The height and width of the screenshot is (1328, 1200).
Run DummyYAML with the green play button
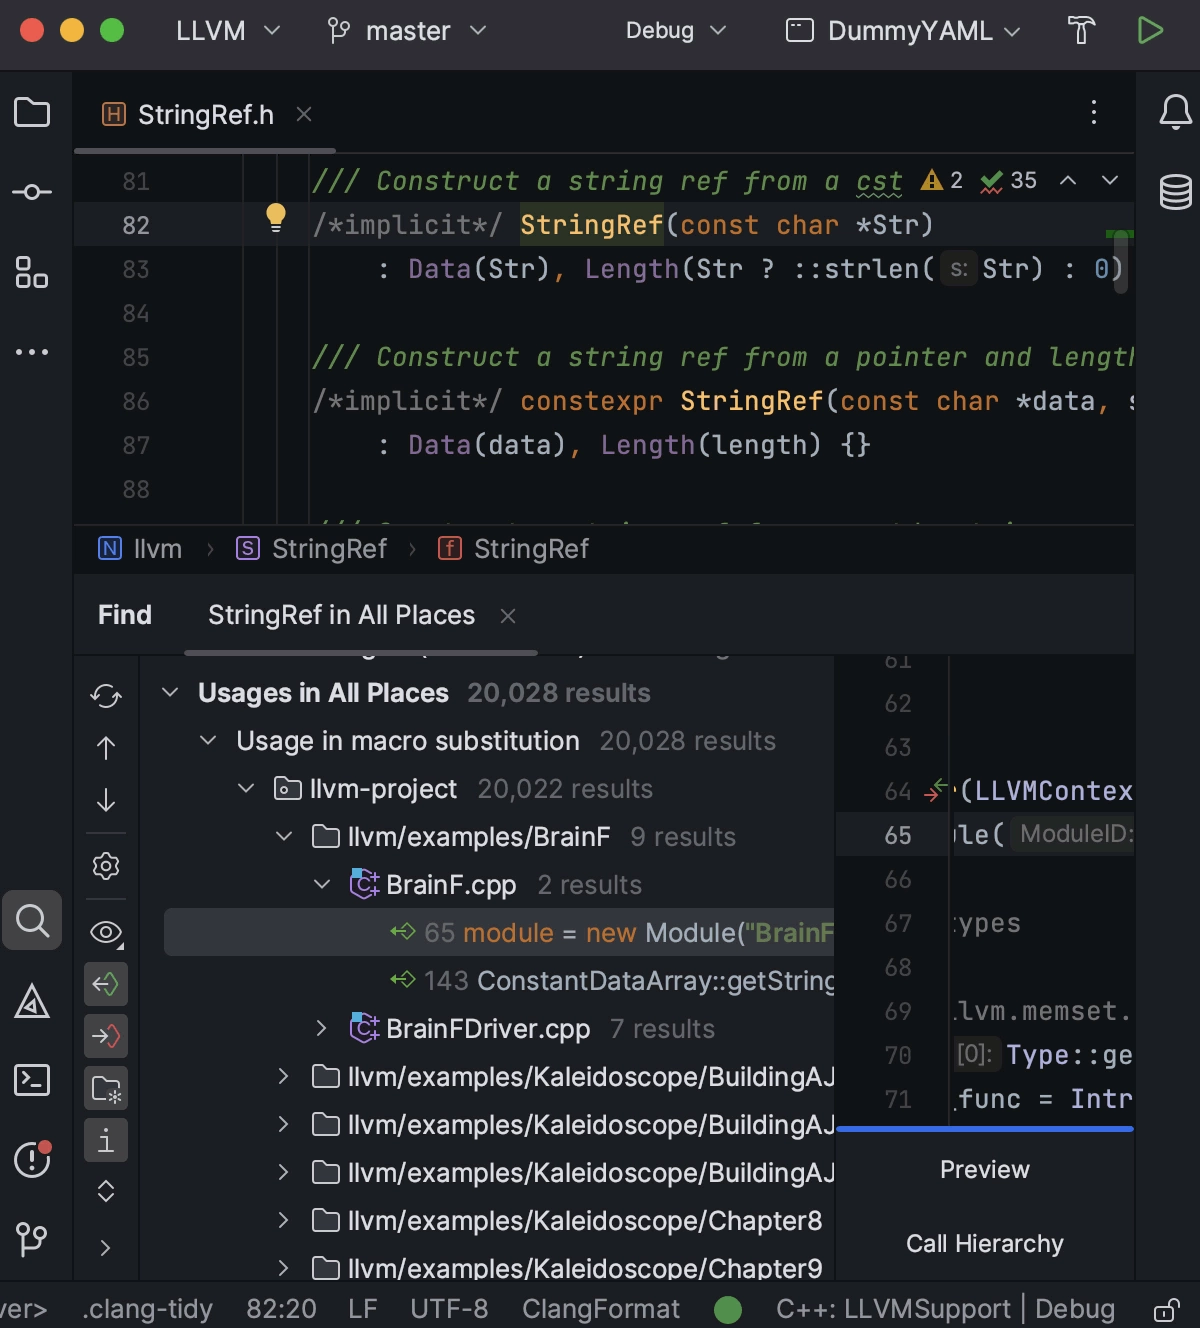click(1150, 30)
